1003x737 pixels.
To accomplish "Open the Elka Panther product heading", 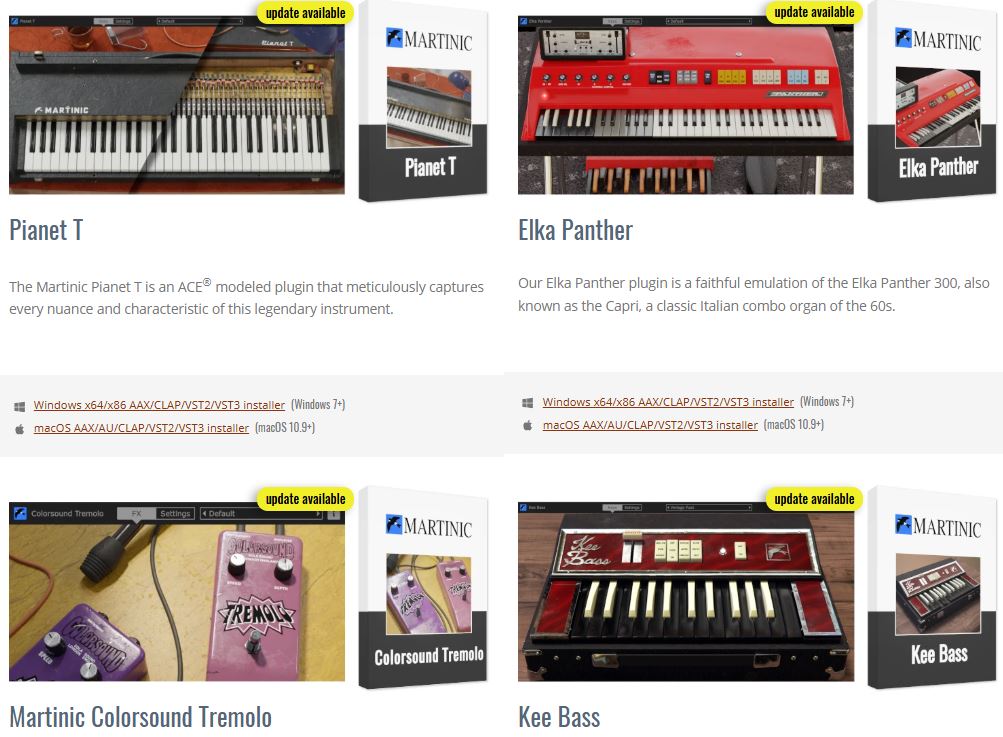I will point(575,230).
